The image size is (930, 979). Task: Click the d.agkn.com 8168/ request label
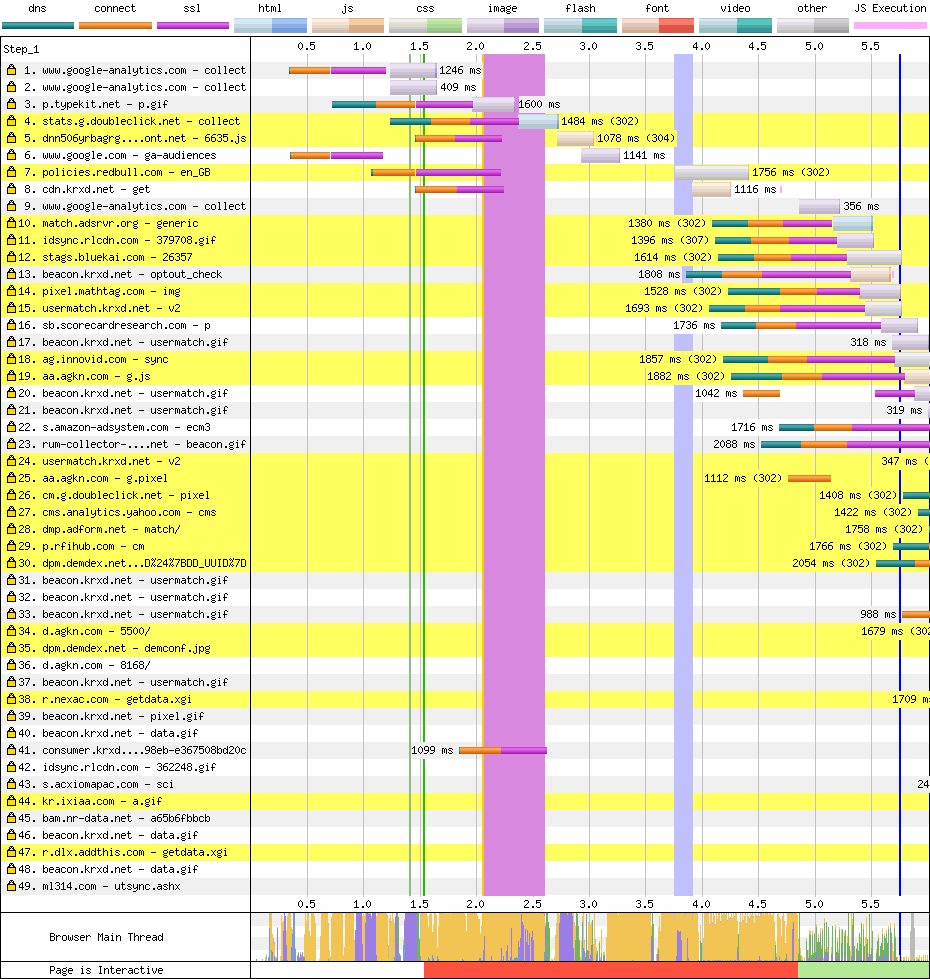tap(96, 665)
